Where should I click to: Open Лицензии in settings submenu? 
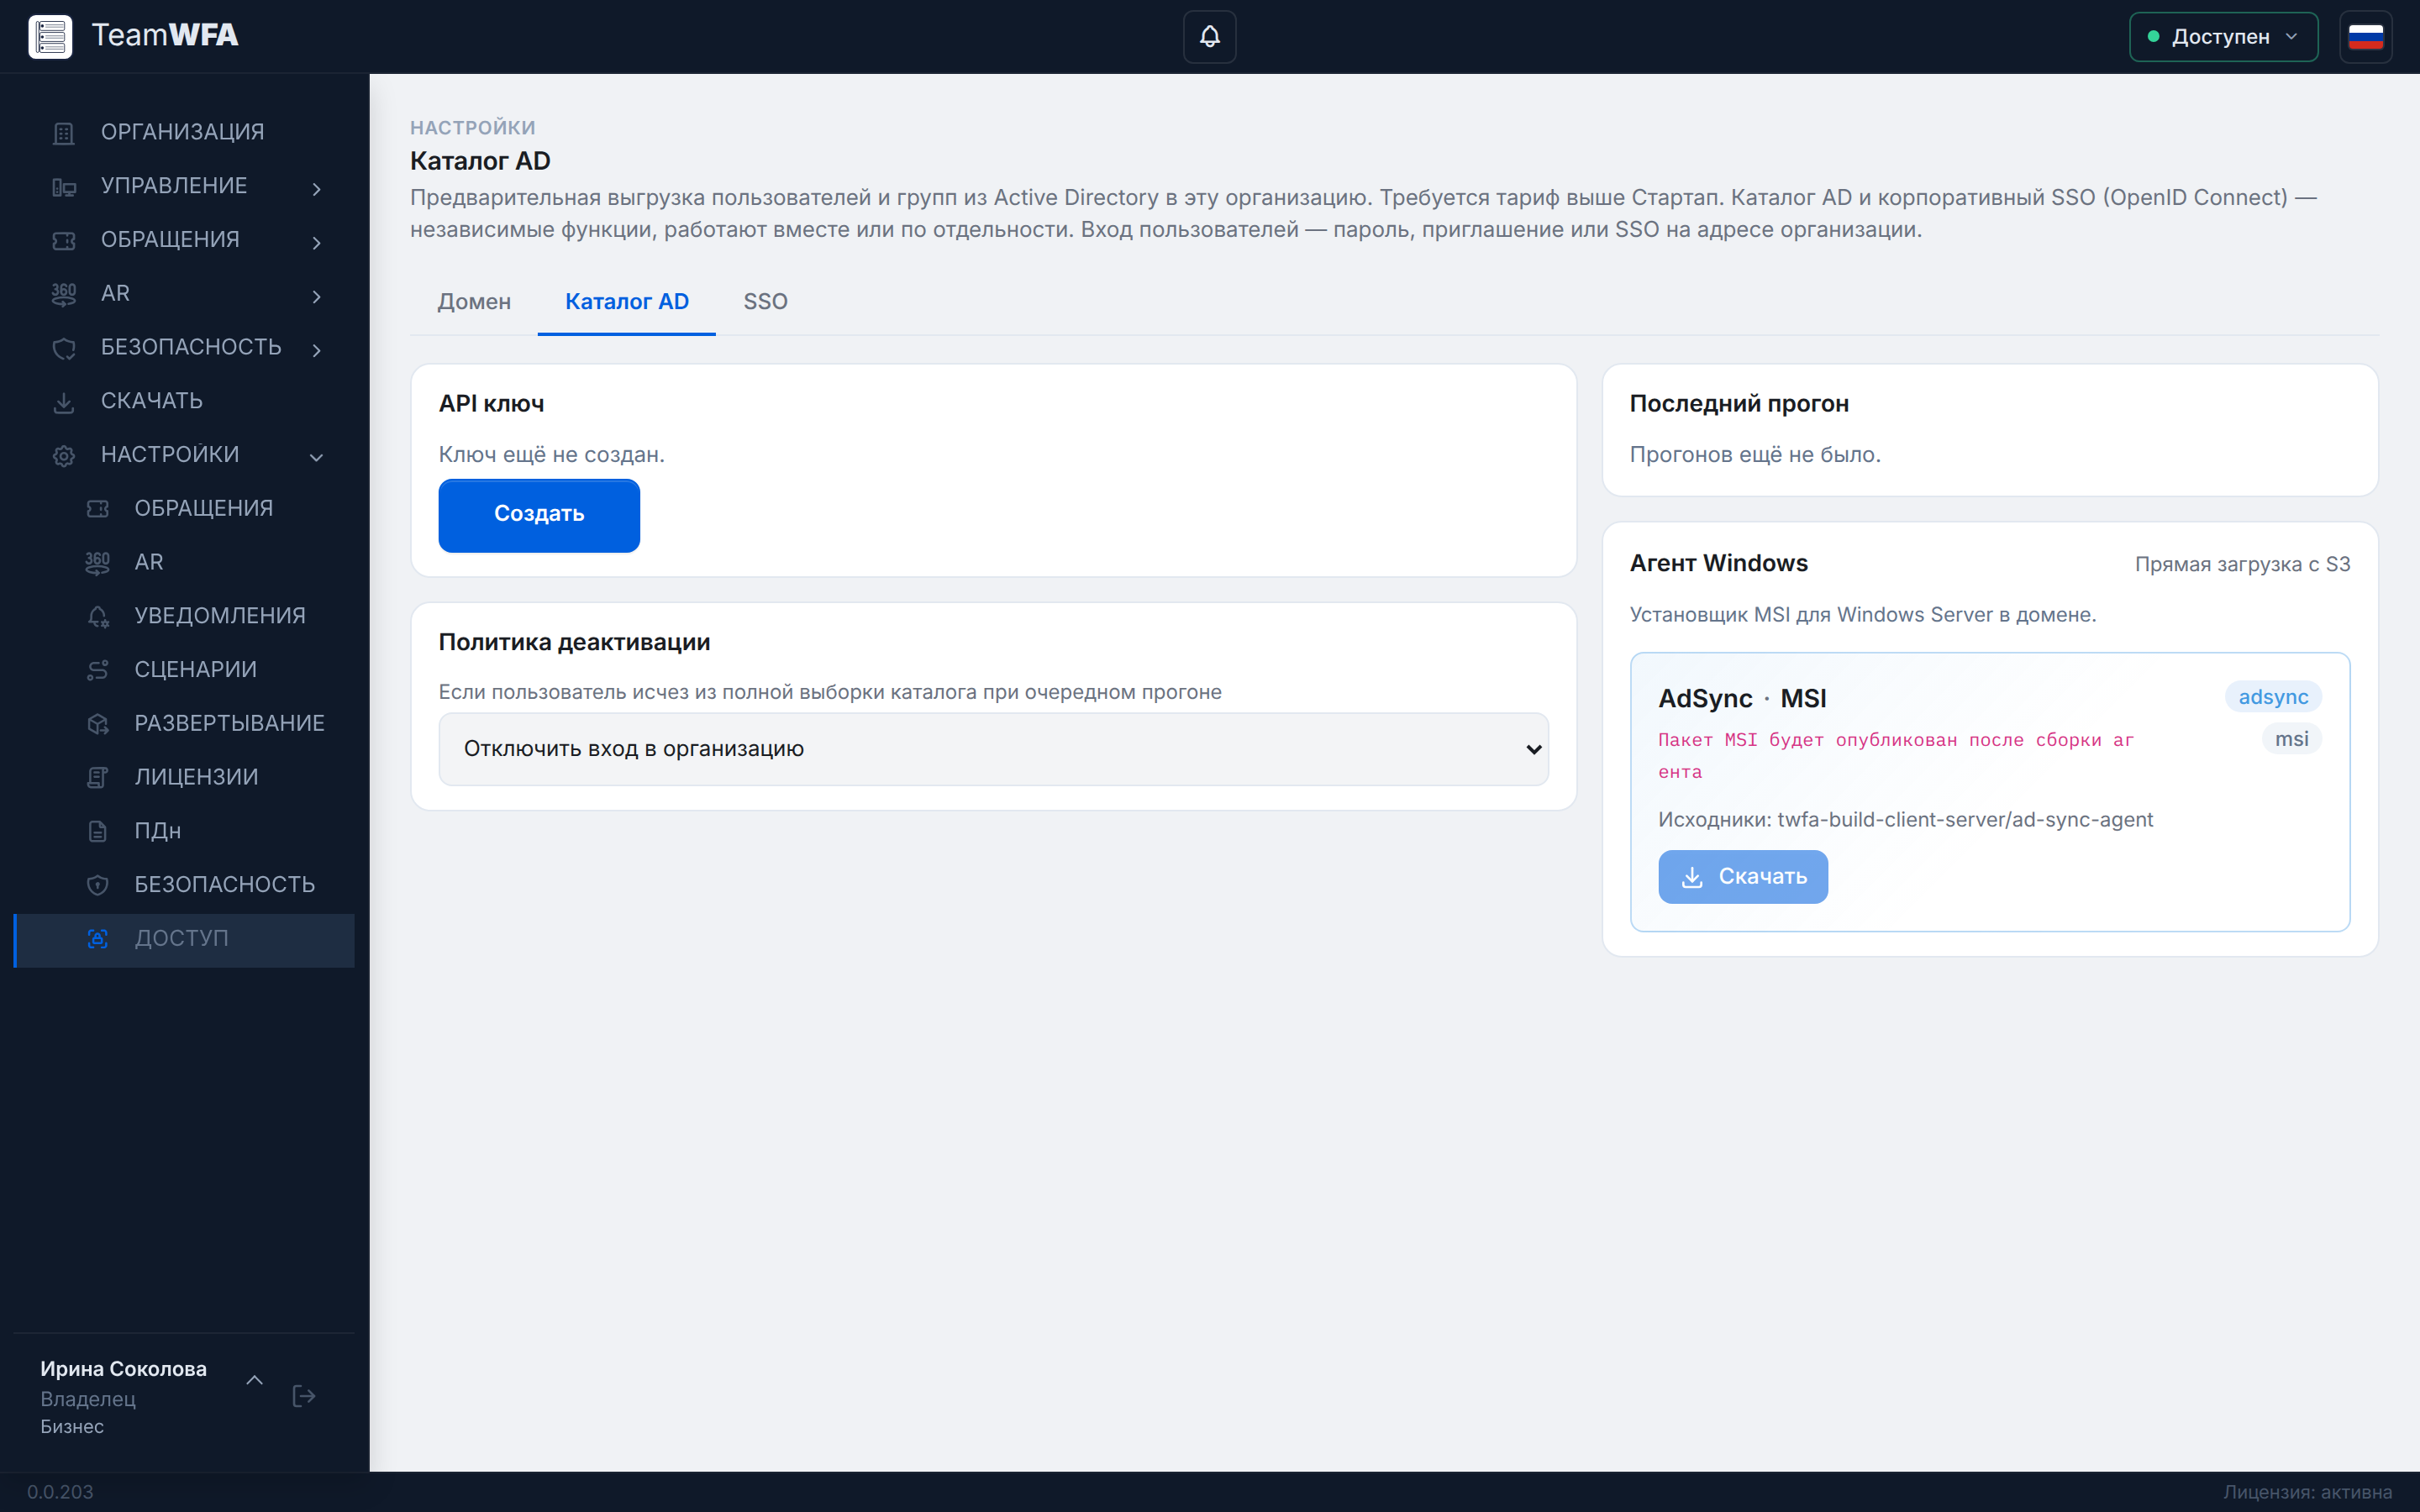click(184, 777)
